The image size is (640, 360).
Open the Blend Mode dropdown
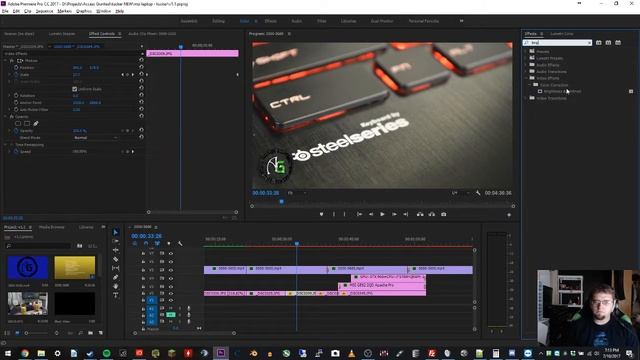tap(96, 138)
